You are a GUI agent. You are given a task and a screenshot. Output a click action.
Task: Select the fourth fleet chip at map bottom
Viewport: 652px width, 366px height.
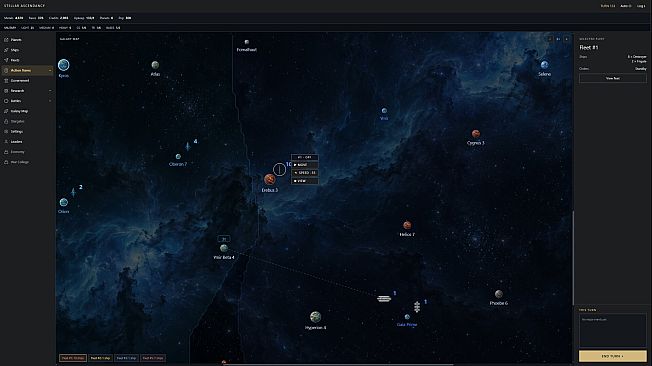pyautogui.click(x=153, y=358)
